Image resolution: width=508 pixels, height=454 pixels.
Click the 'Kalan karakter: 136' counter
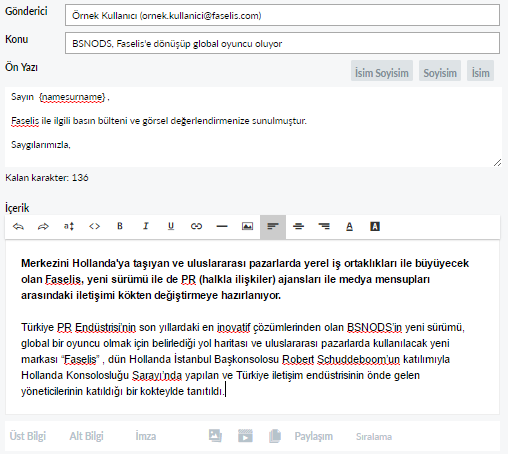[47, 178]
